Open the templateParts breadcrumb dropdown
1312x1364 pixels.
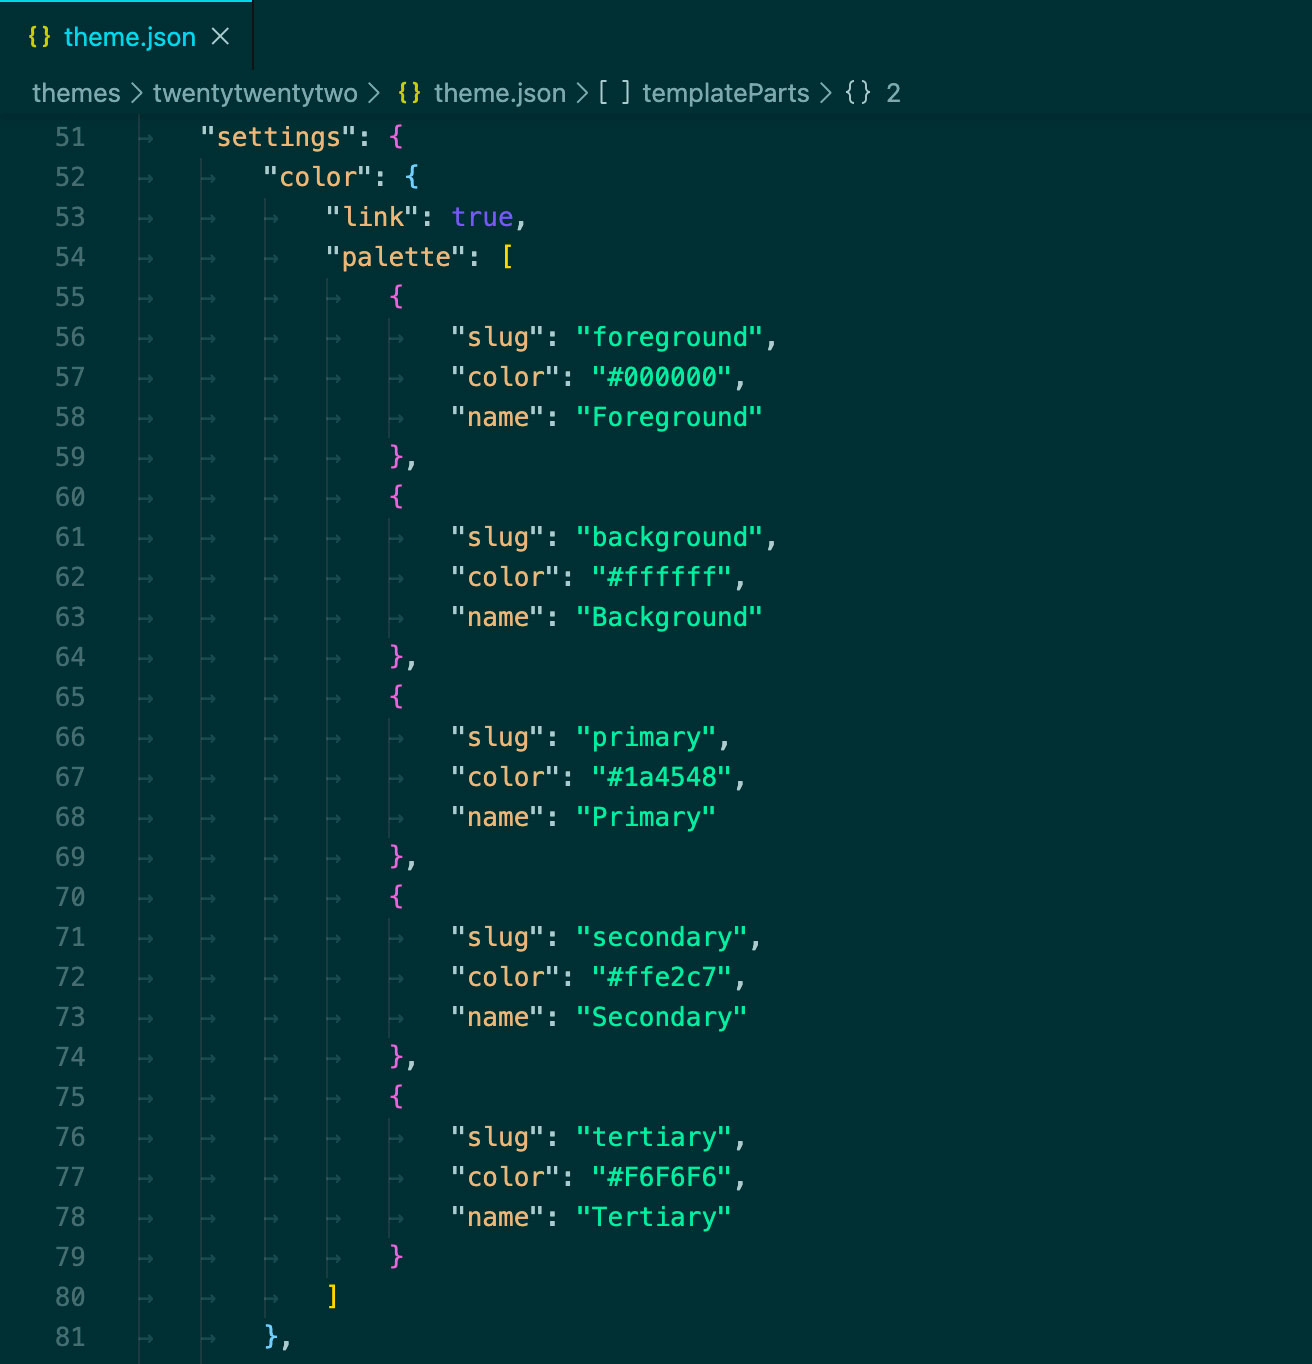[726, 93]
